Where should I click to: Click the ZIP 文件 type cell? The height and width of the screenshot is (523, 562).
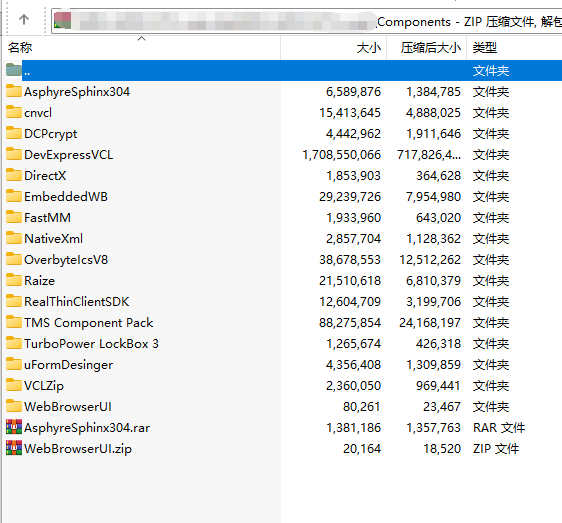(496, 449)
